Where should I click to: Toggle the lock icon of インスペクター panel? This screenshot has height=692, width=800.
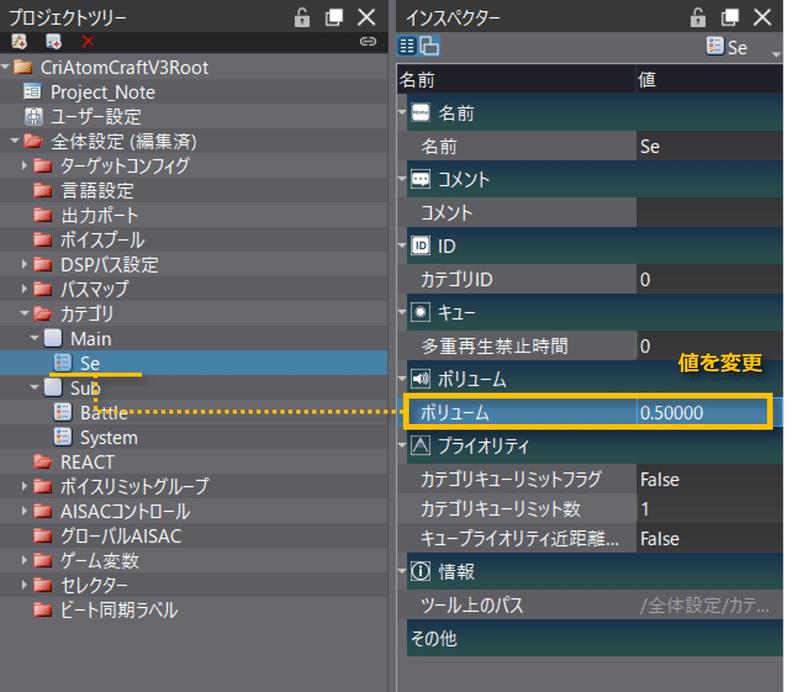[698, 17]
